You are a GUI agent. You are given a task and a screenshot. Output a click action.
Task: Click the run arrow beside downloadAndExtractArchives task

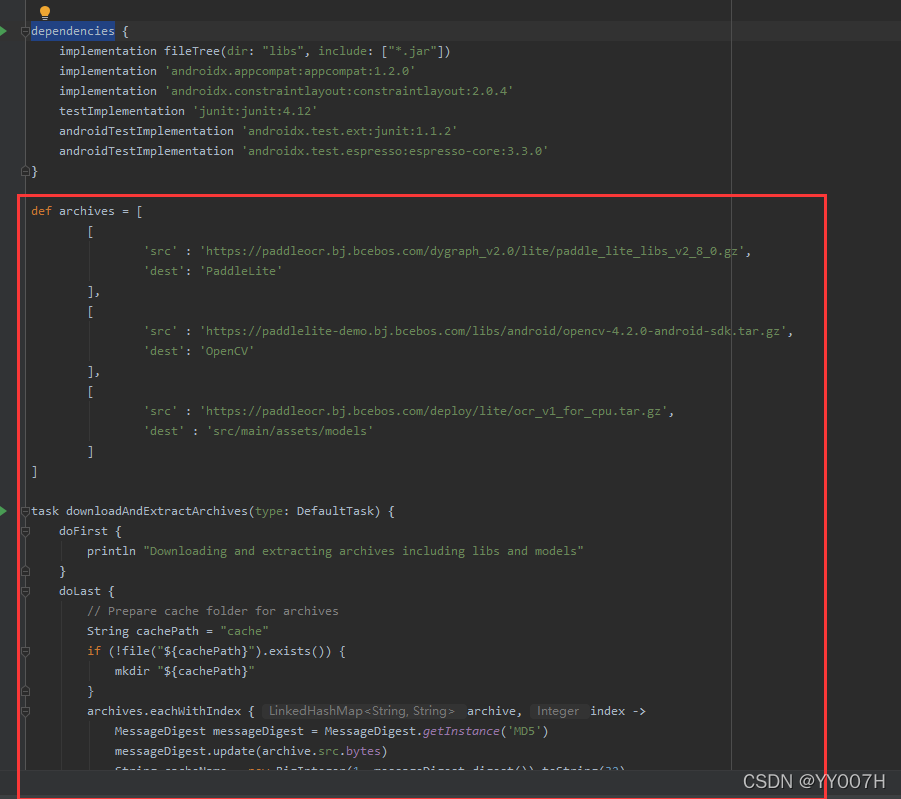pos(4,511)
